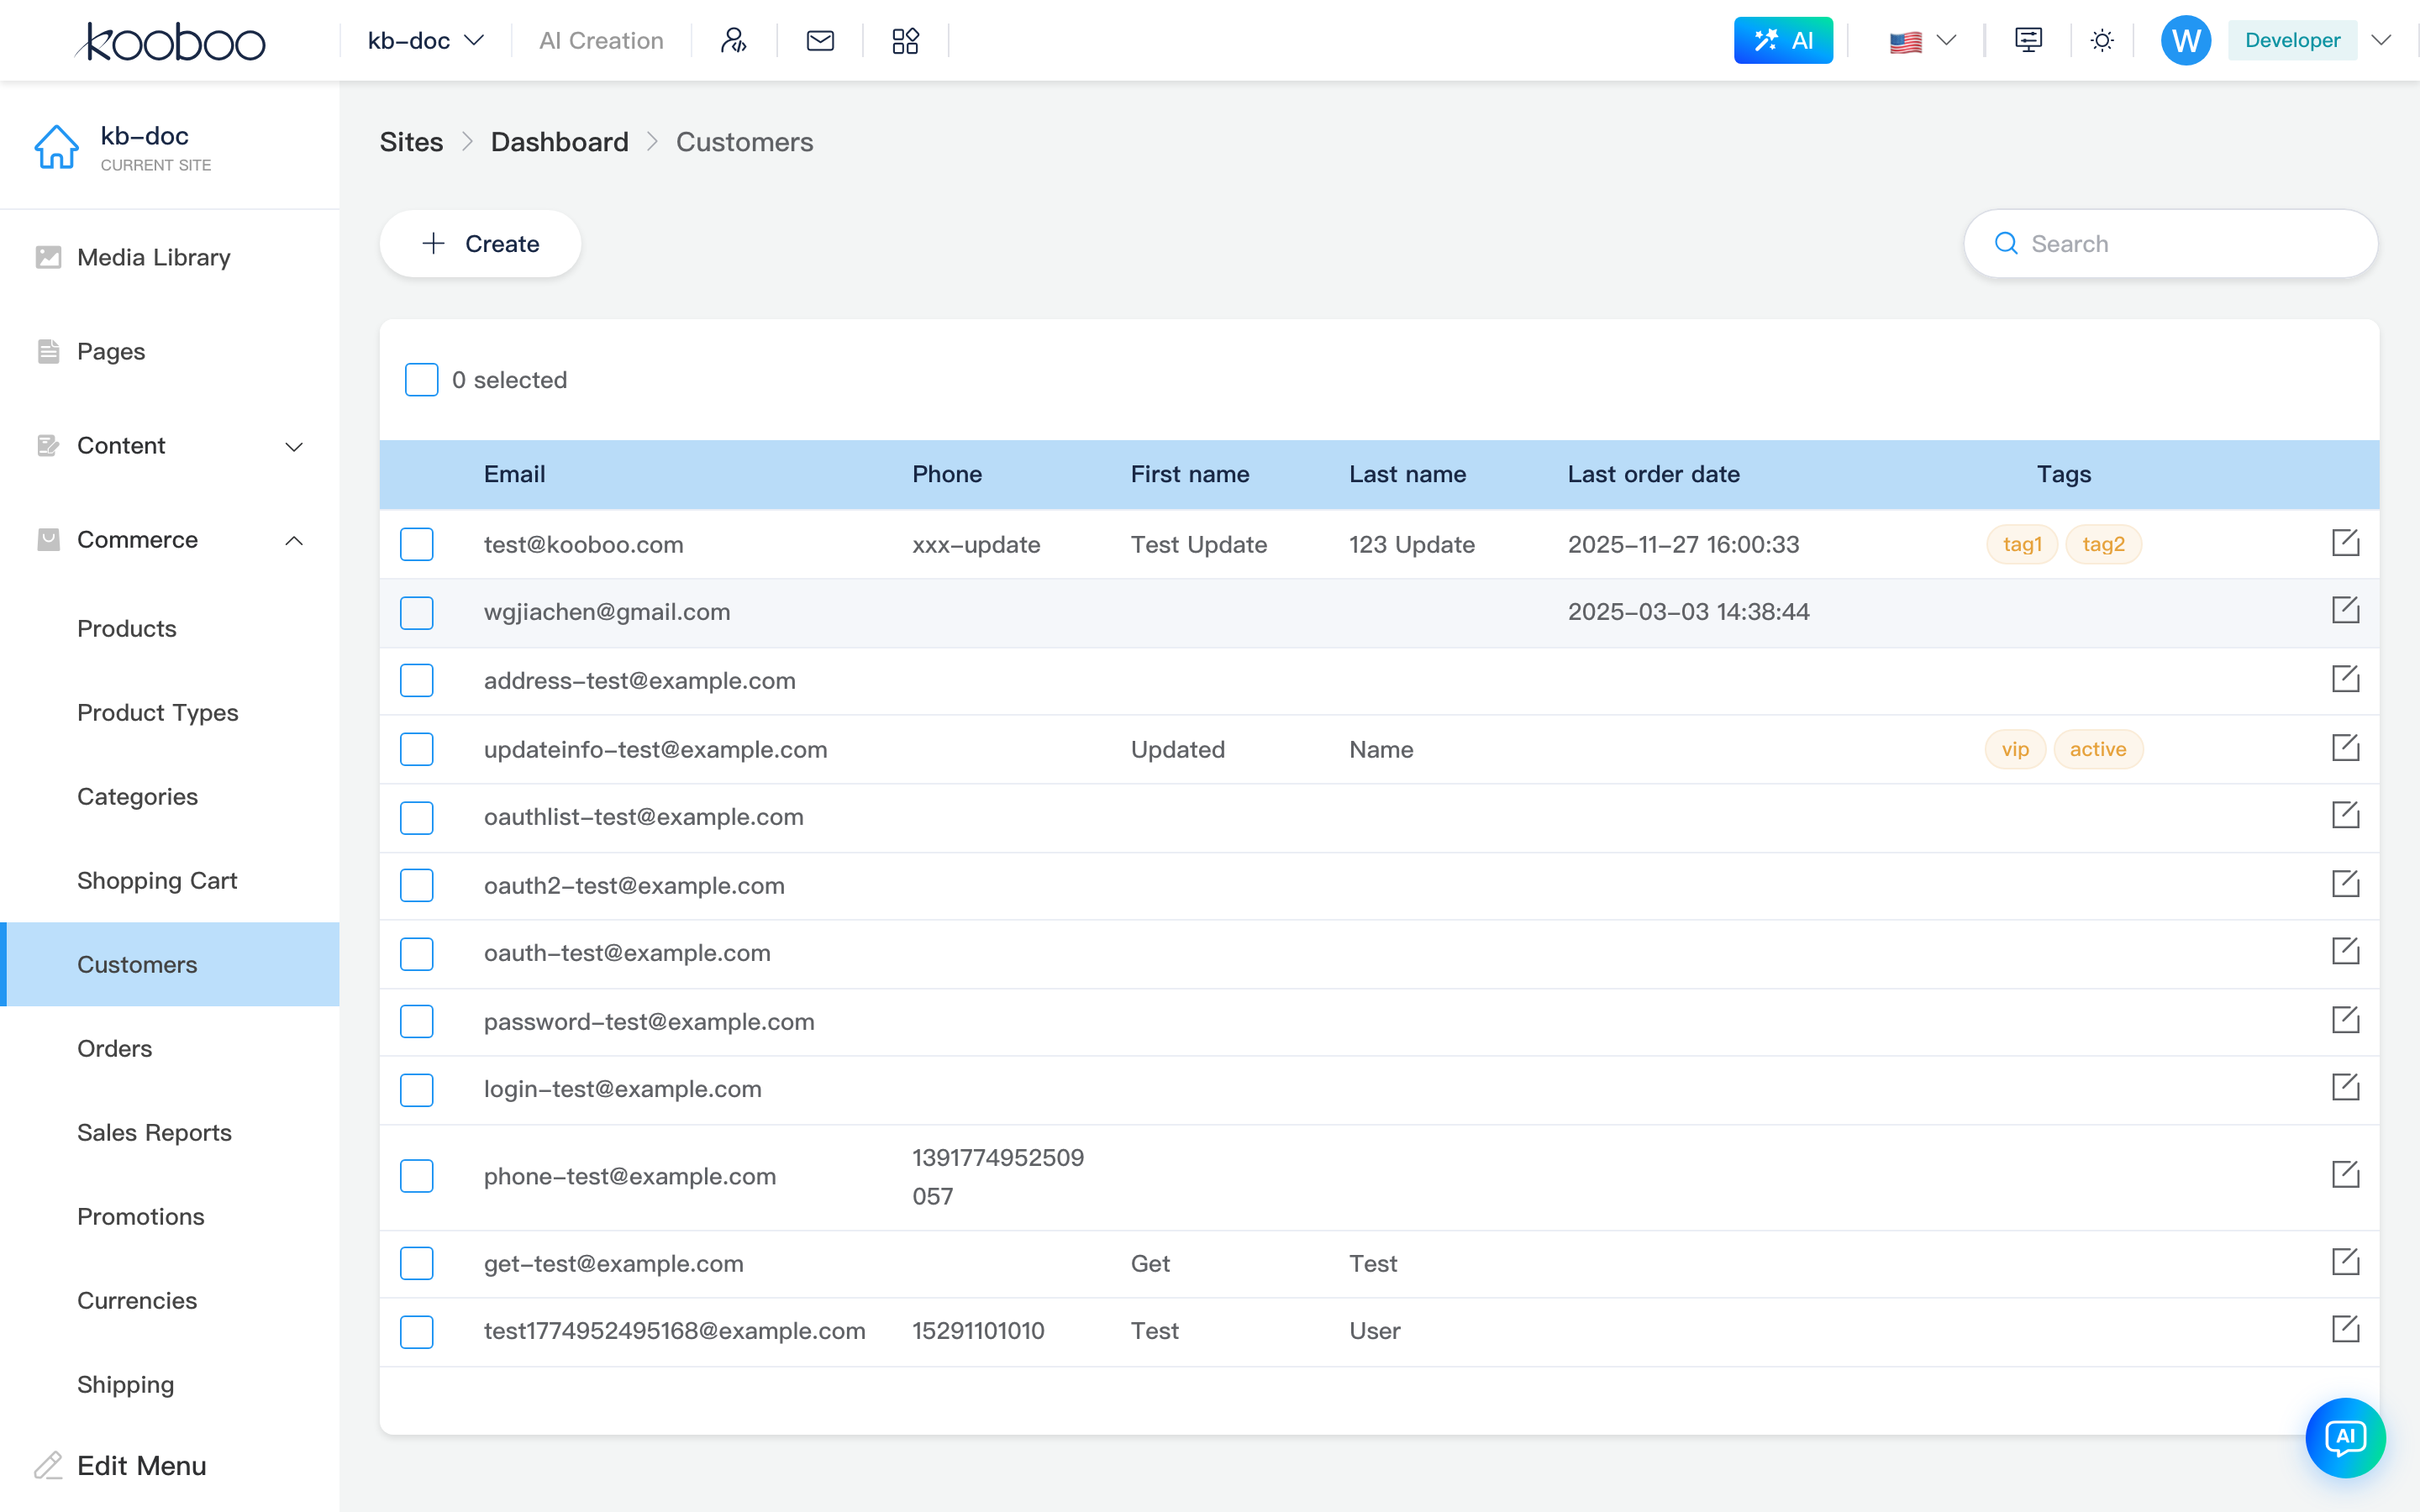Check the box for updateinfo-test@example.com
The width and height of the screenshot is (2420, 1512).
pos(416,749)
